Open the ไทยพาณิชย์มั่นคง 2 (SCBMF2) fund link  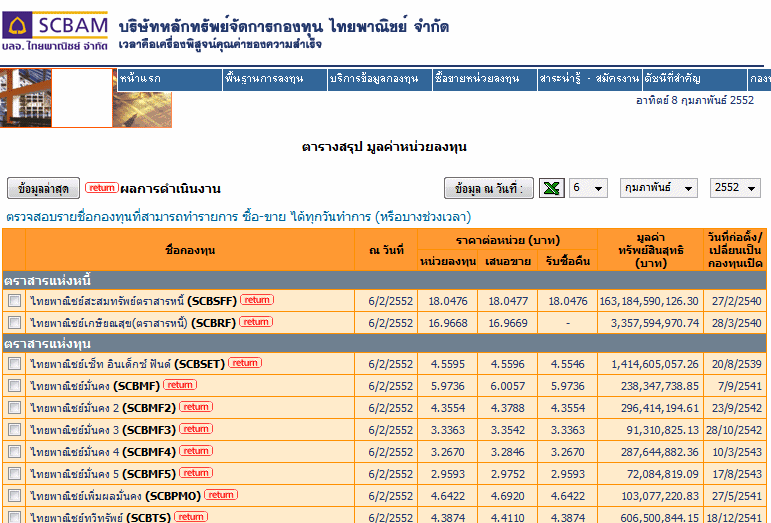tap(103, 408)
